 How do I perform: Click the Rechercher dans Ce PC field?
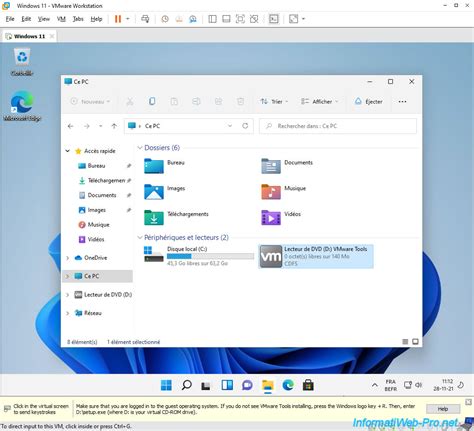[x=338, y=126]
